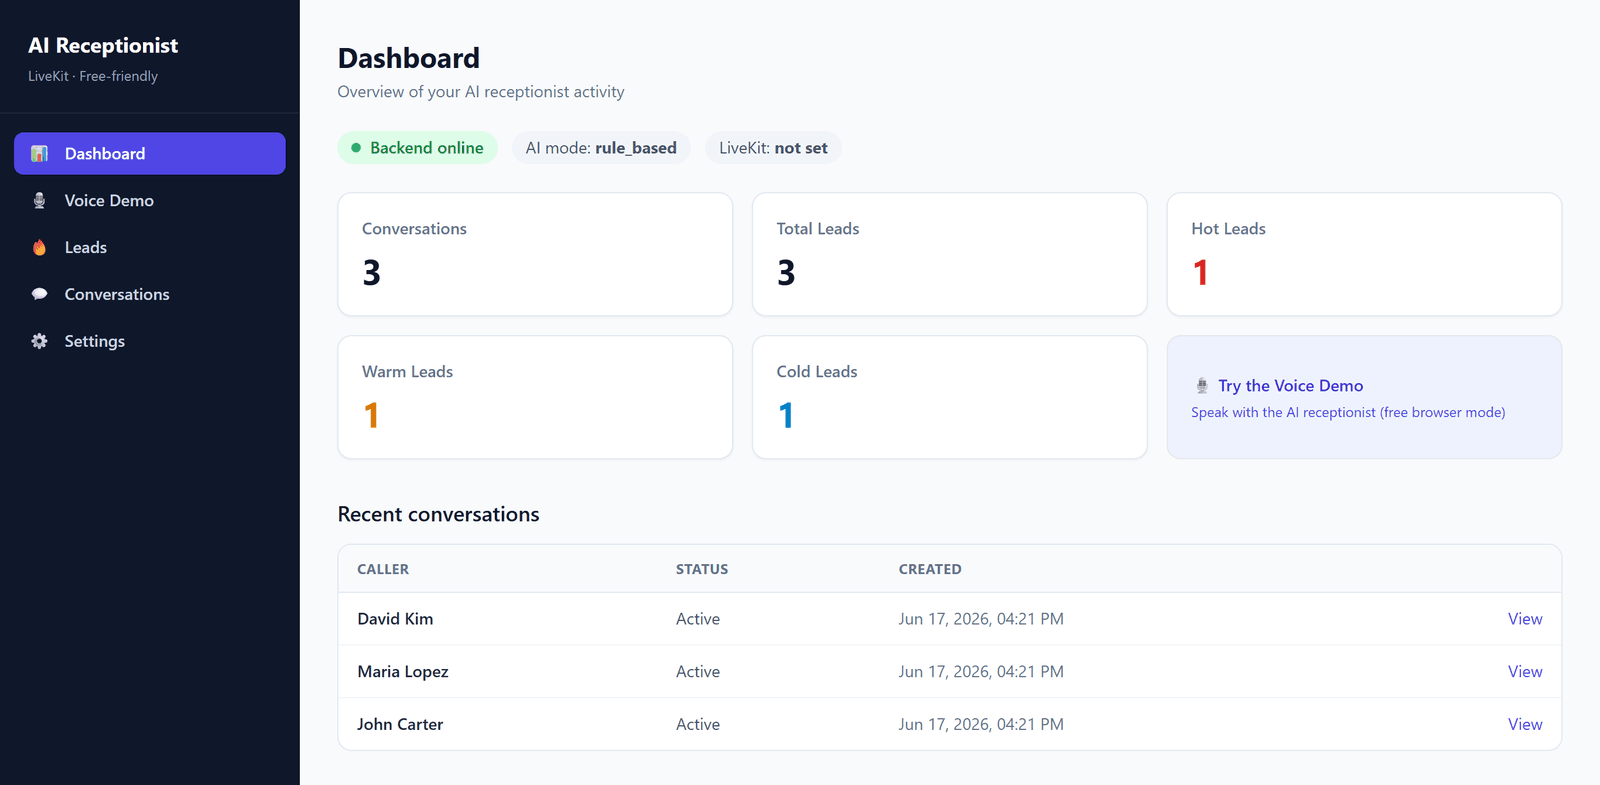View Maria Lopez's conversation
1600x785 pixels.
pos(1525,672)
